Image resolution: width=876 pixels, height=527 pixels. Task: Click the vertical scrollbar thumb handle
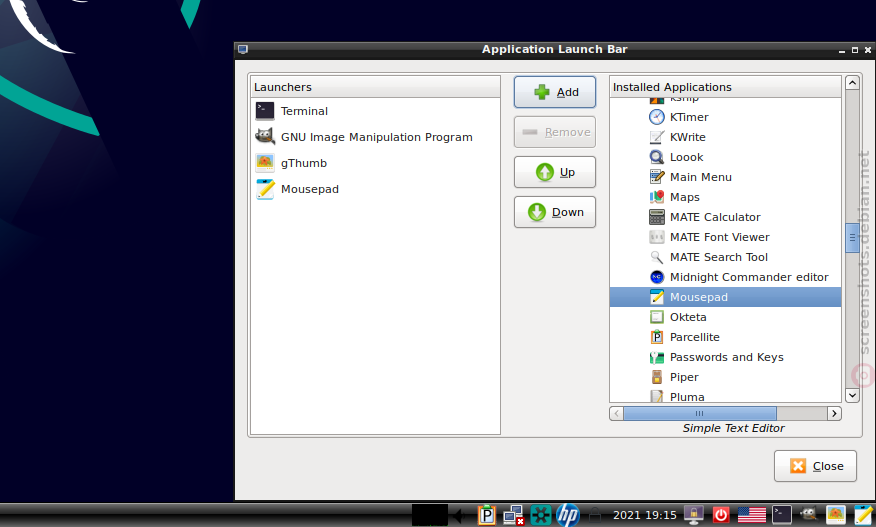pyautogui.click(x=852, y=238)
